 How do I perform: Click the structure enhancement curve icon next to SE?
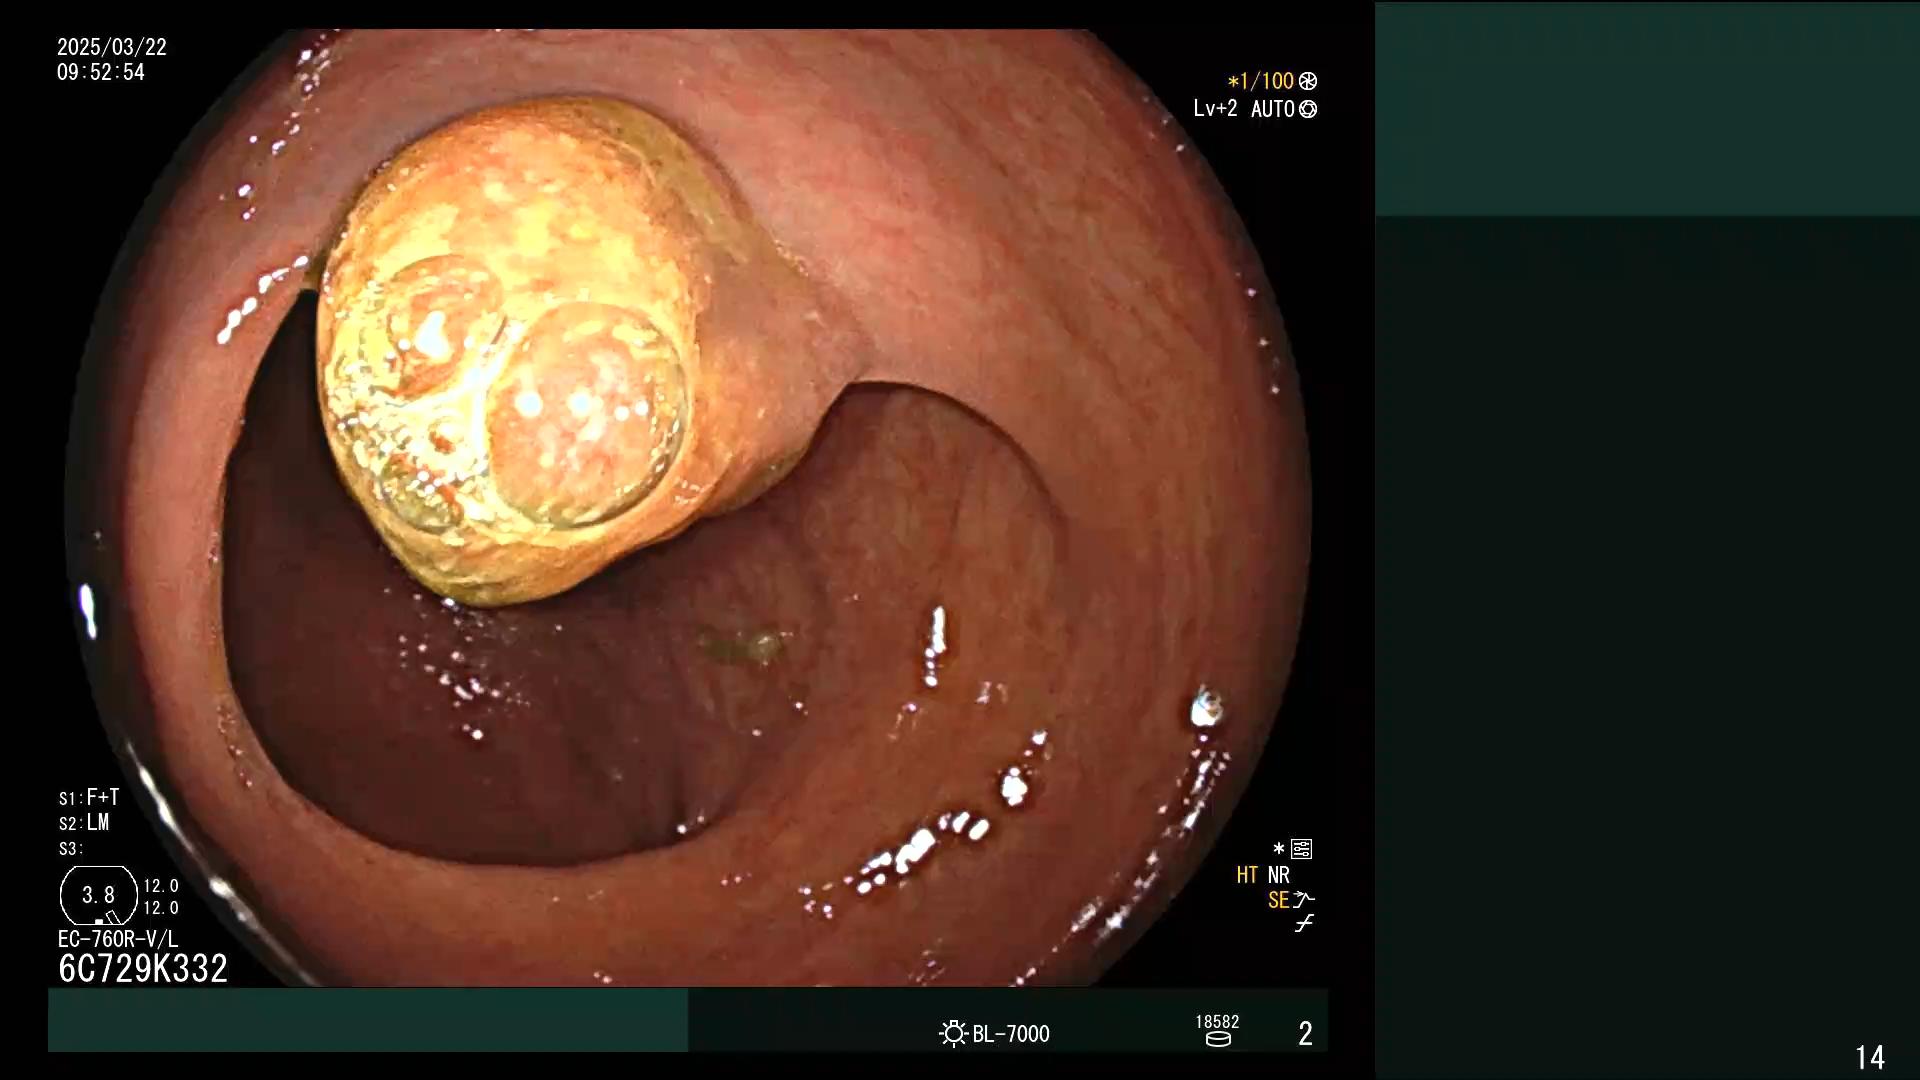1304,900
